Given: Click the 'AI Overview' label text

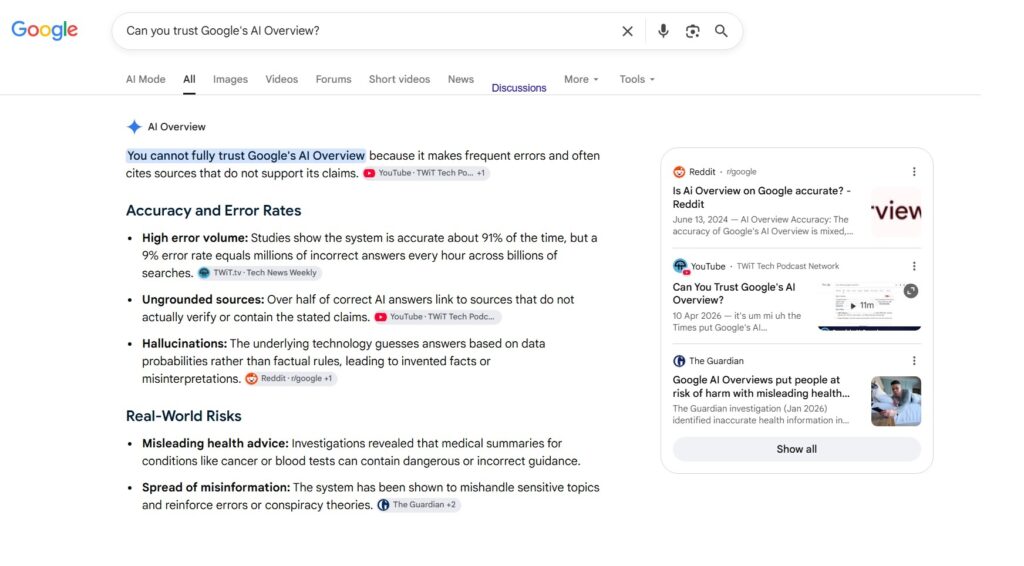Looking at the screenshot, I should point(176,127).
